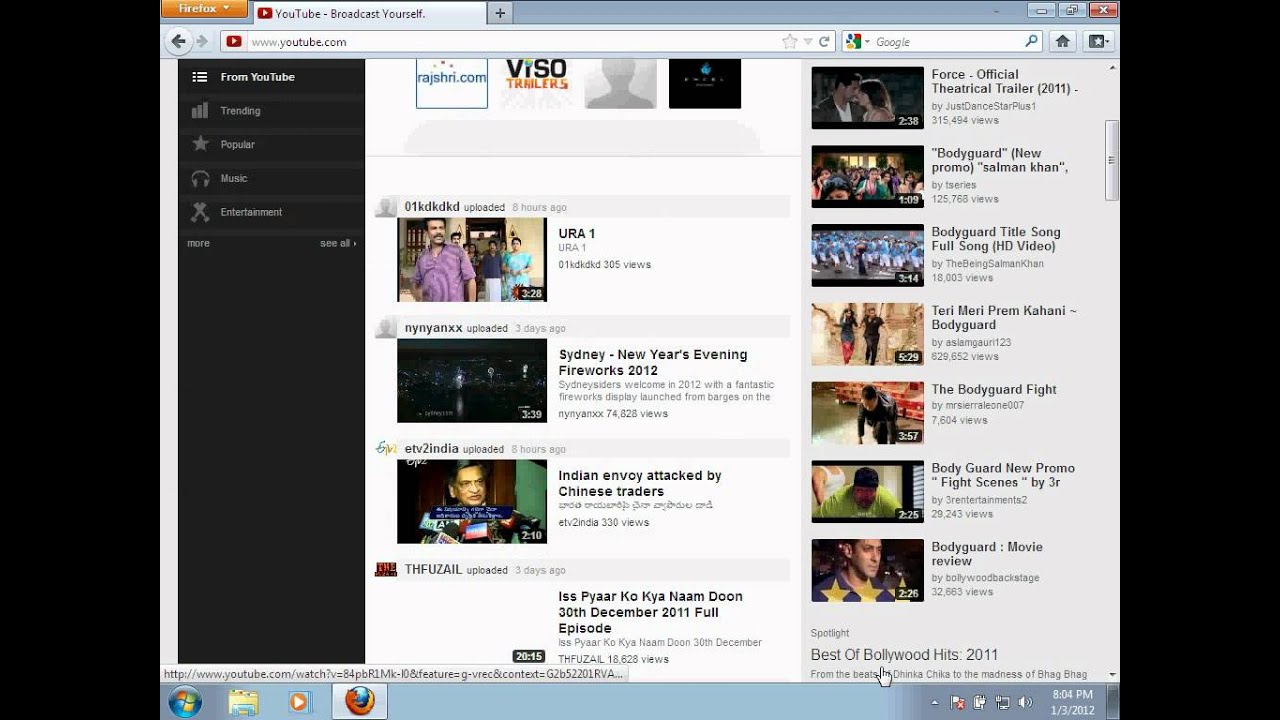1280x720 pixels.
Task: Show hidden tray icons arrow
Action: click(935, 703)
